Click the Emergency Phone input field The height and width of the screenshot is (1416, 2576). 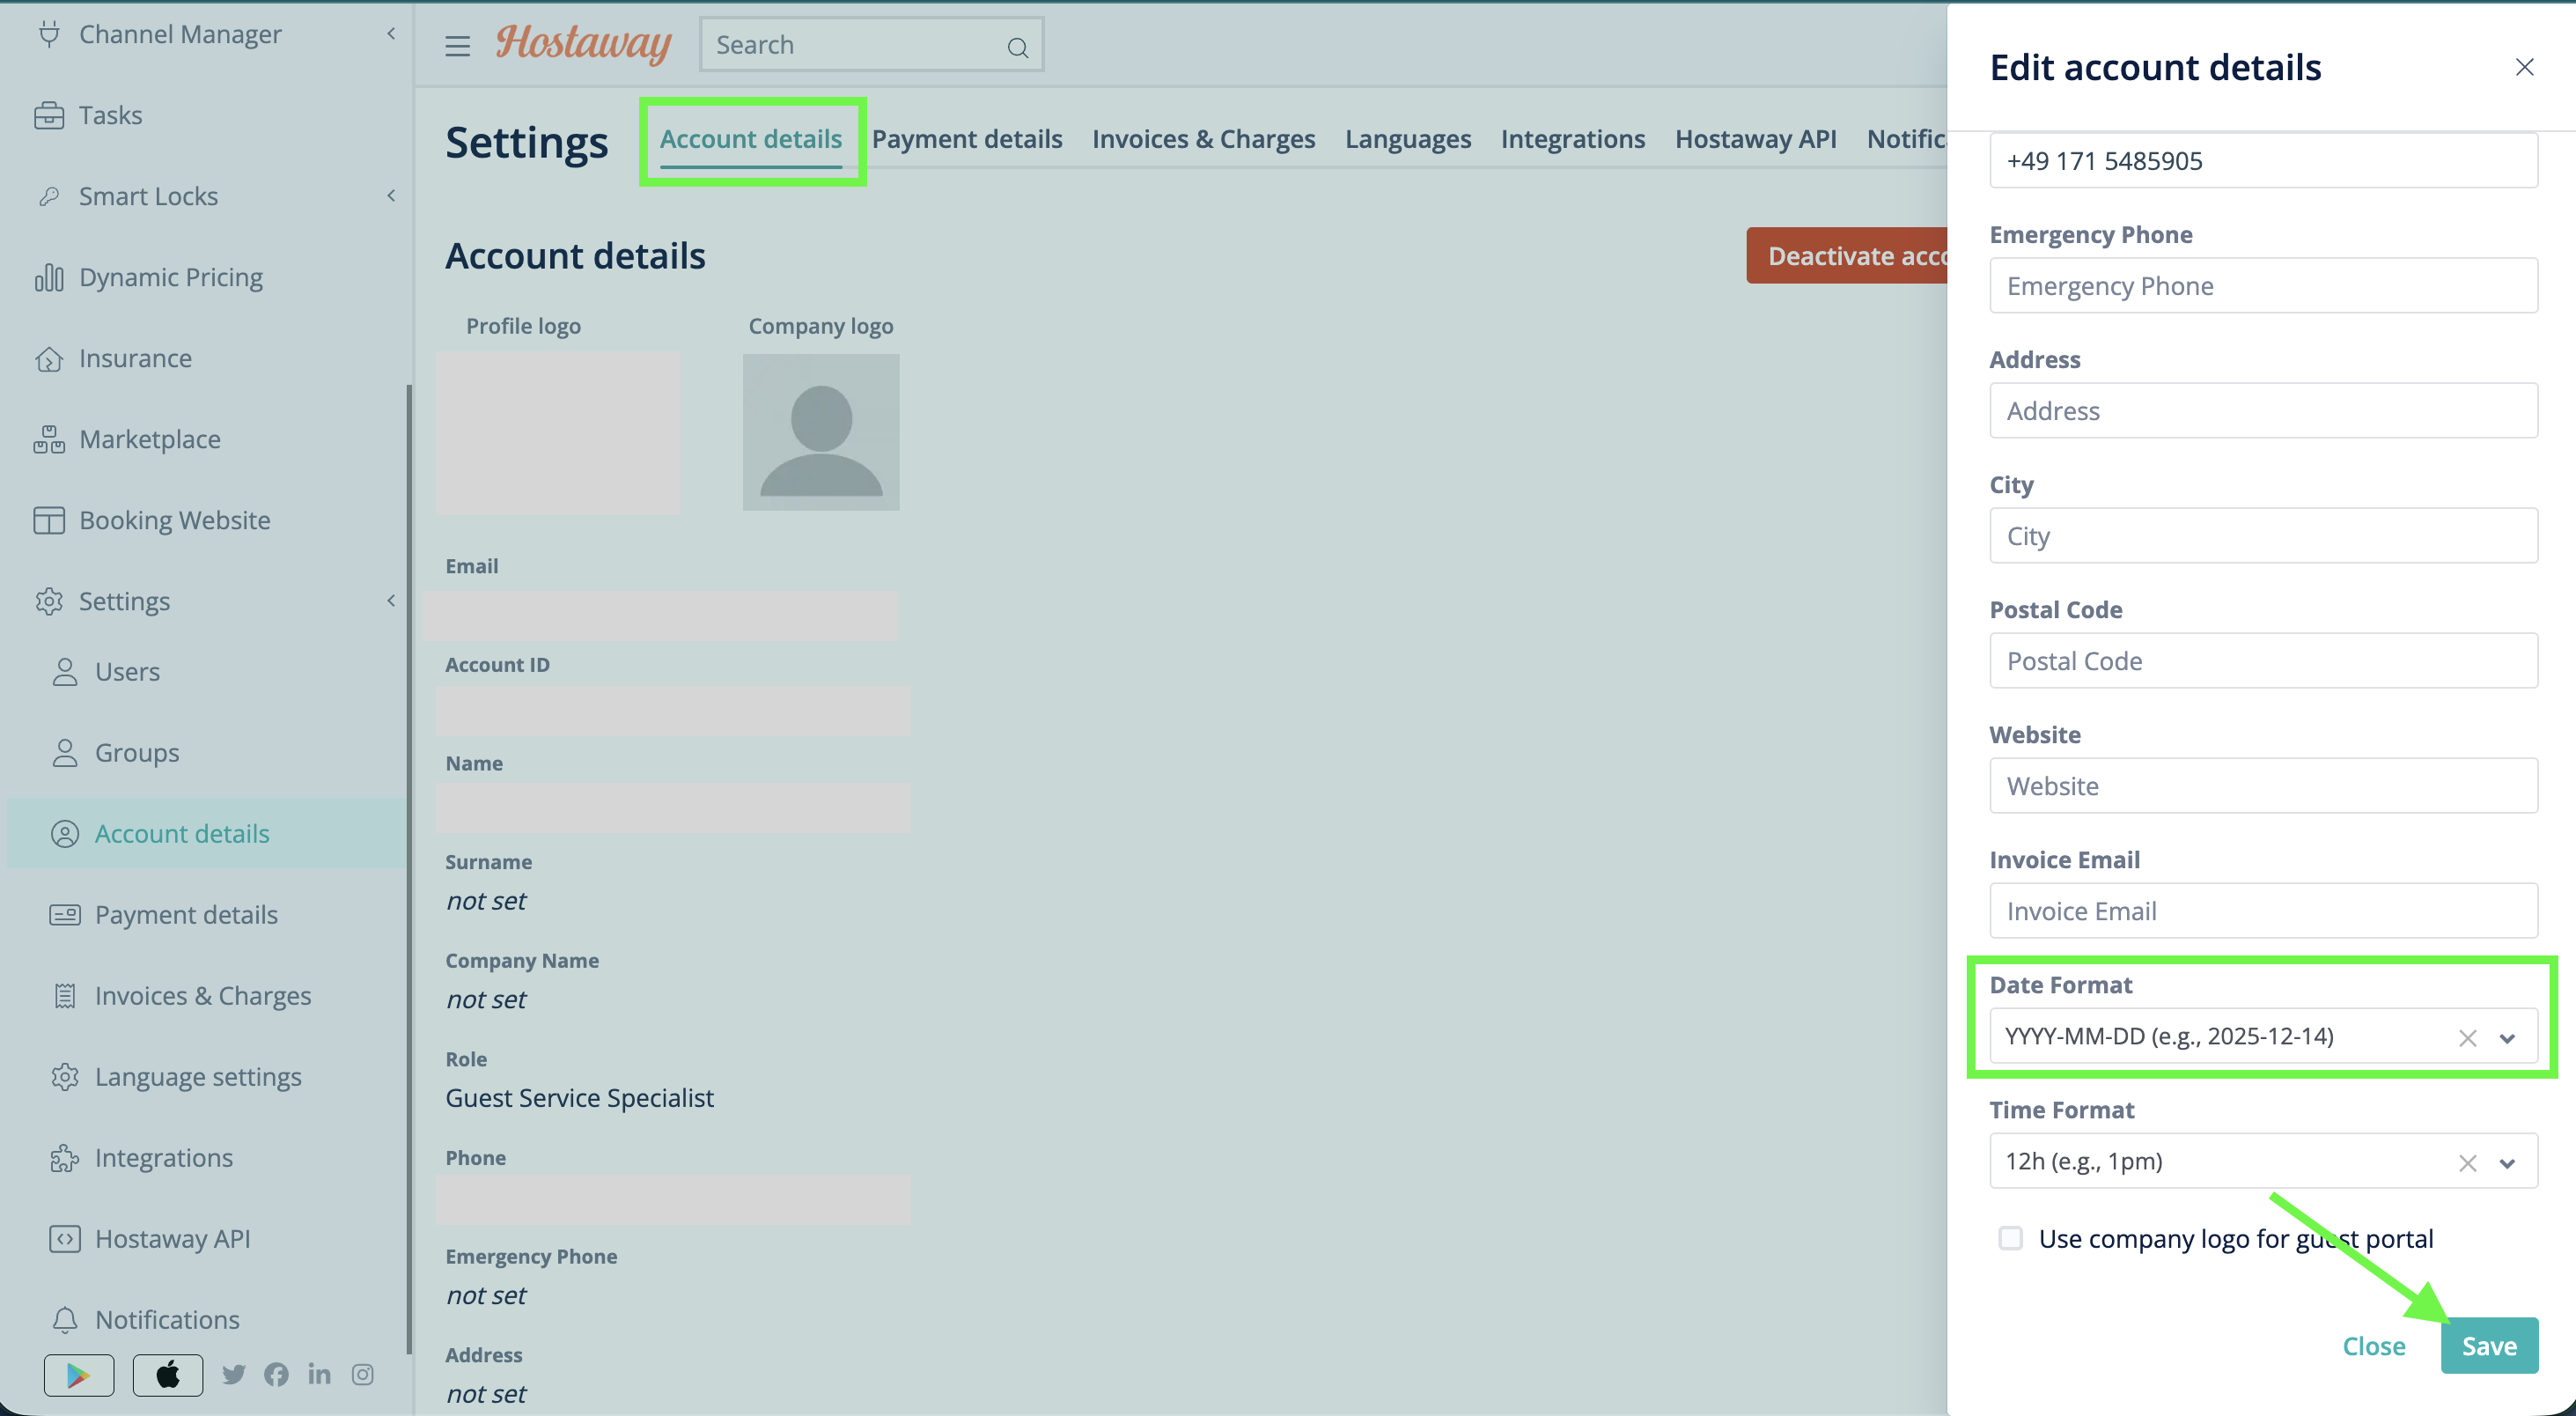[x=2263, y=286]
